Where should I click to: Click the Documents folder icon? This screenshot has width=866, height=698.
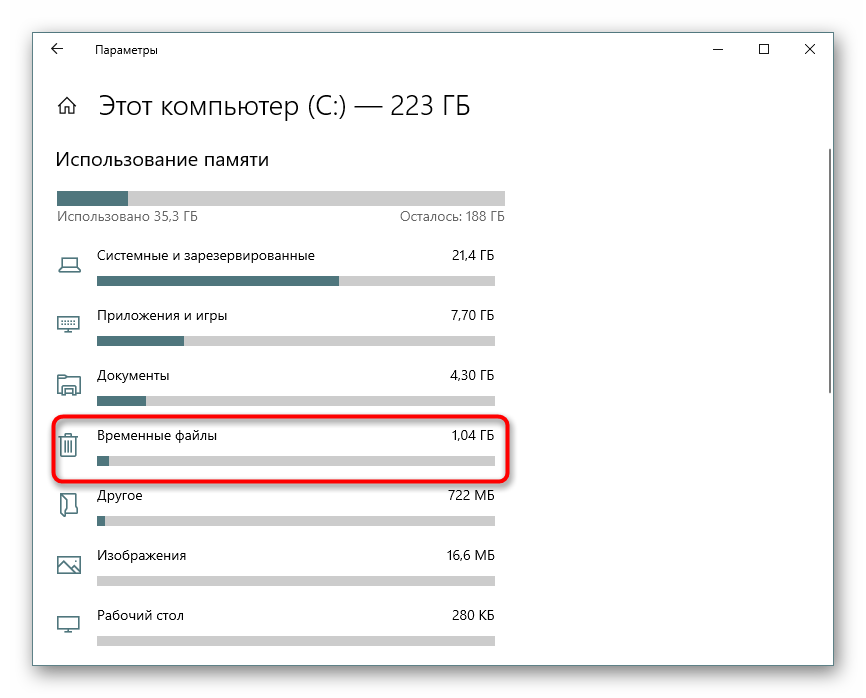(69, 384)
